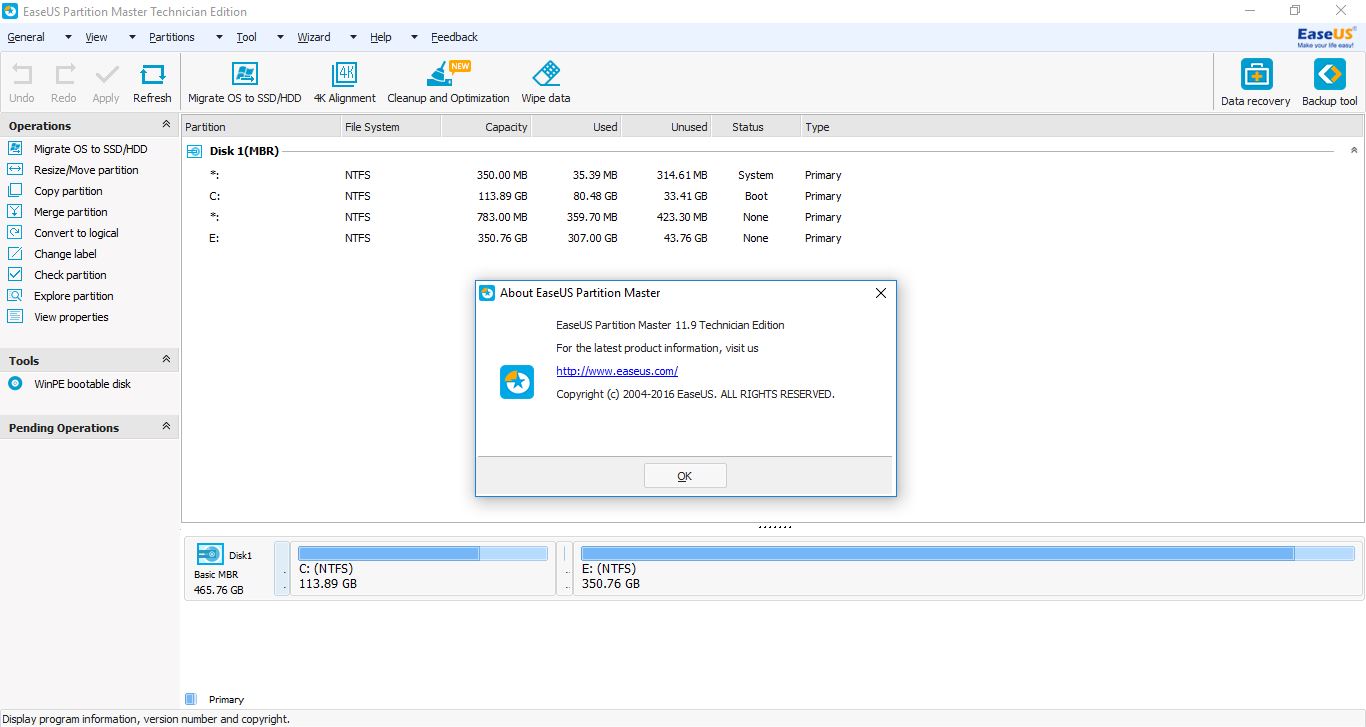Image resolution: width=1366 pixels, height=727 pixels.
Task: Open the Wipe data tool
Action: (546, 83)
